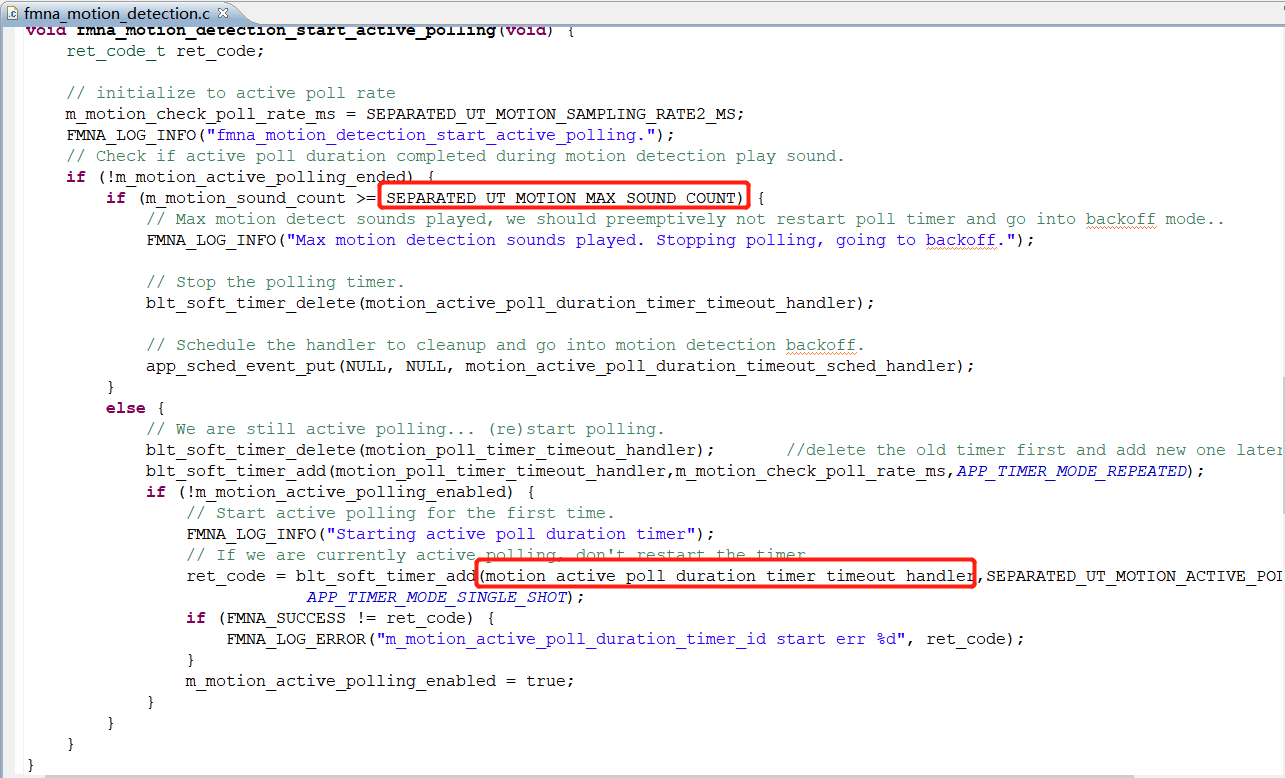This screenshot has width=1285, height=778.
Task: Click the "Starting active poll duration timer" string
Action: [516, 534]
